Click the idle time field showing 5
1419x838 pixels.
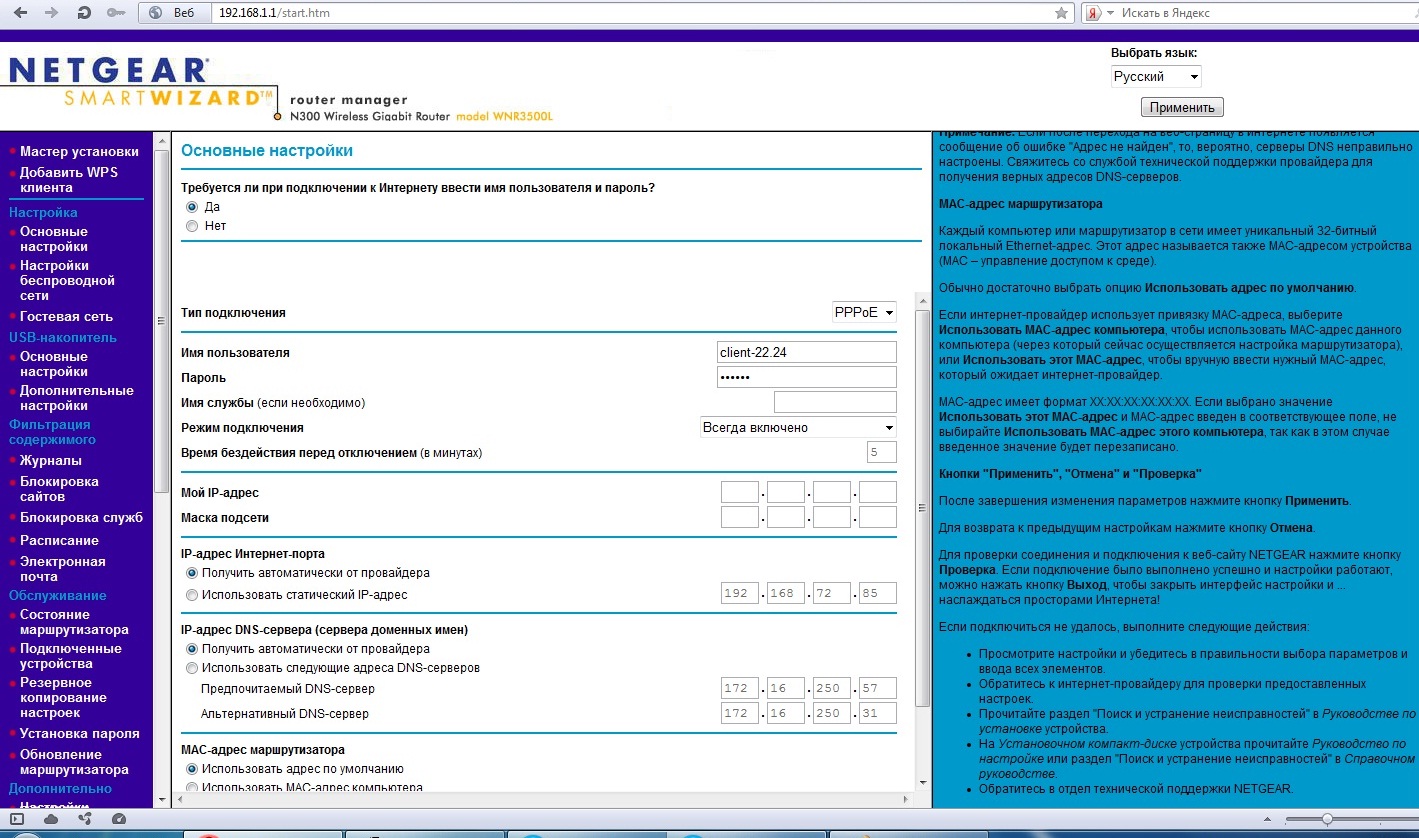(882, 452)
